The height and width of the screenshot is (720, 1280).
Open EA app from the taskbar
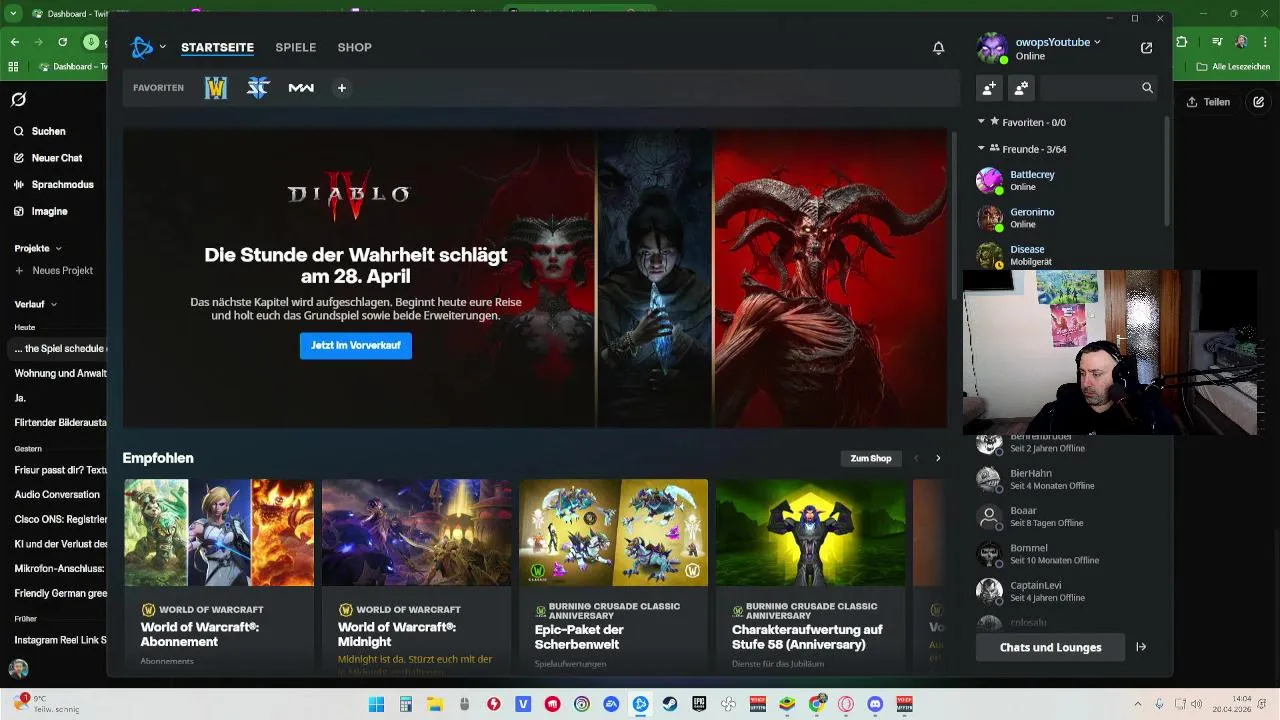(x=611, y=704)
